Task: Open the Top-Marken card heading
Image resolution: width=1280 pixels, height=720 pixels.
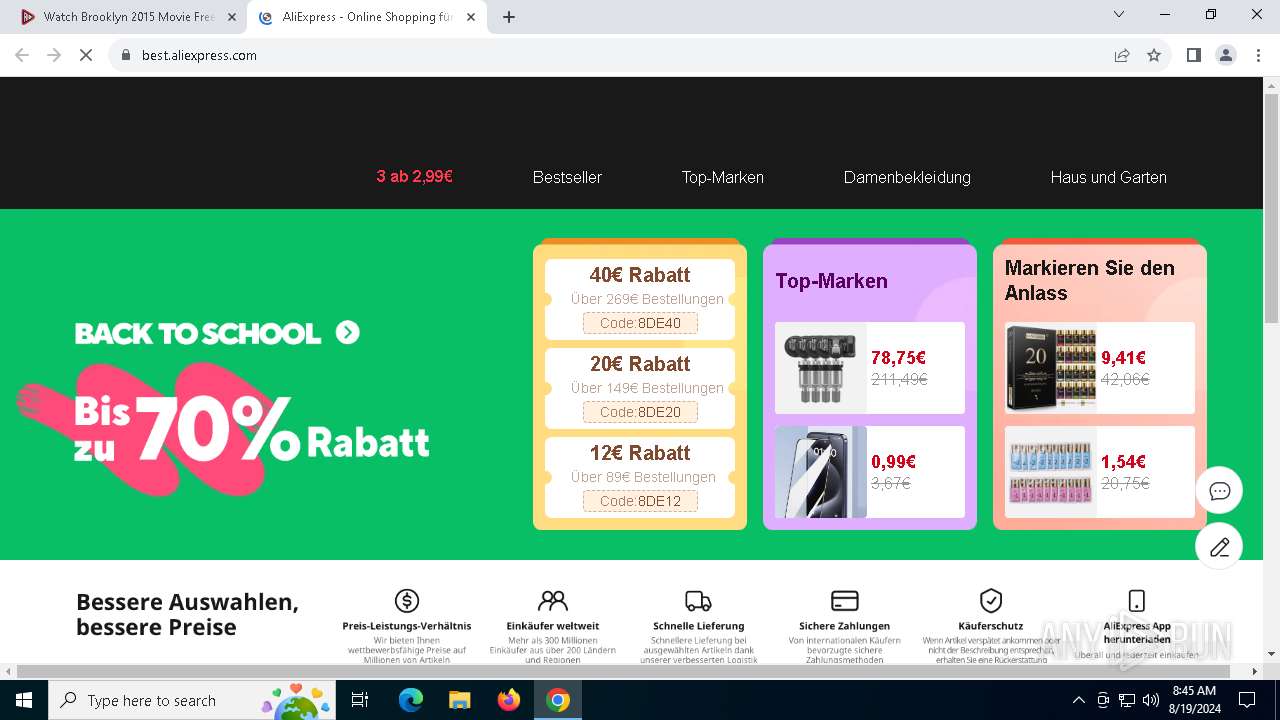Action: [x=831, y=281]
